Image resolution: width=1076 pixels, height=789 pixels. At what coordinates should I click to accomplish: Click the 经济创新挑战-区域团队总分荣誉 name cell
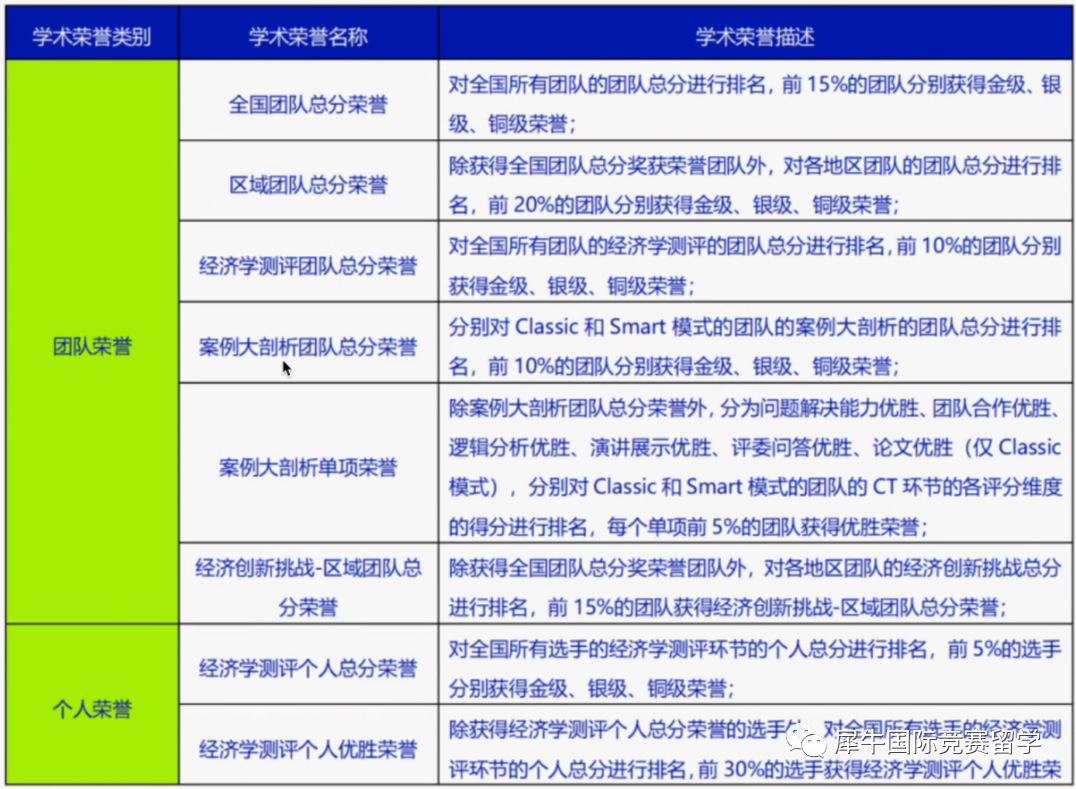[308, 587]
